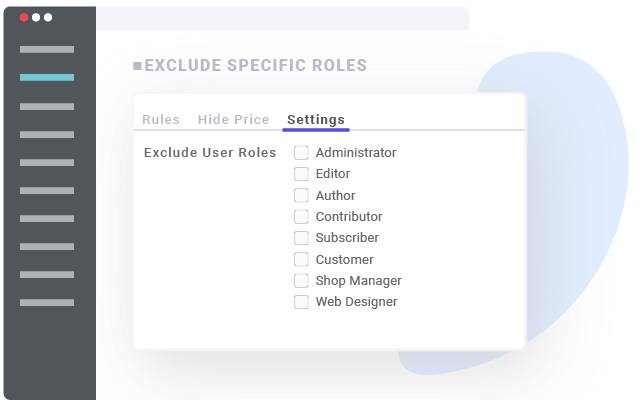The height and width of the screenshot is (400, 640).
Task: Open the sidebar item below the teal one
Action: pyautogui.click(x=47, y=106)
